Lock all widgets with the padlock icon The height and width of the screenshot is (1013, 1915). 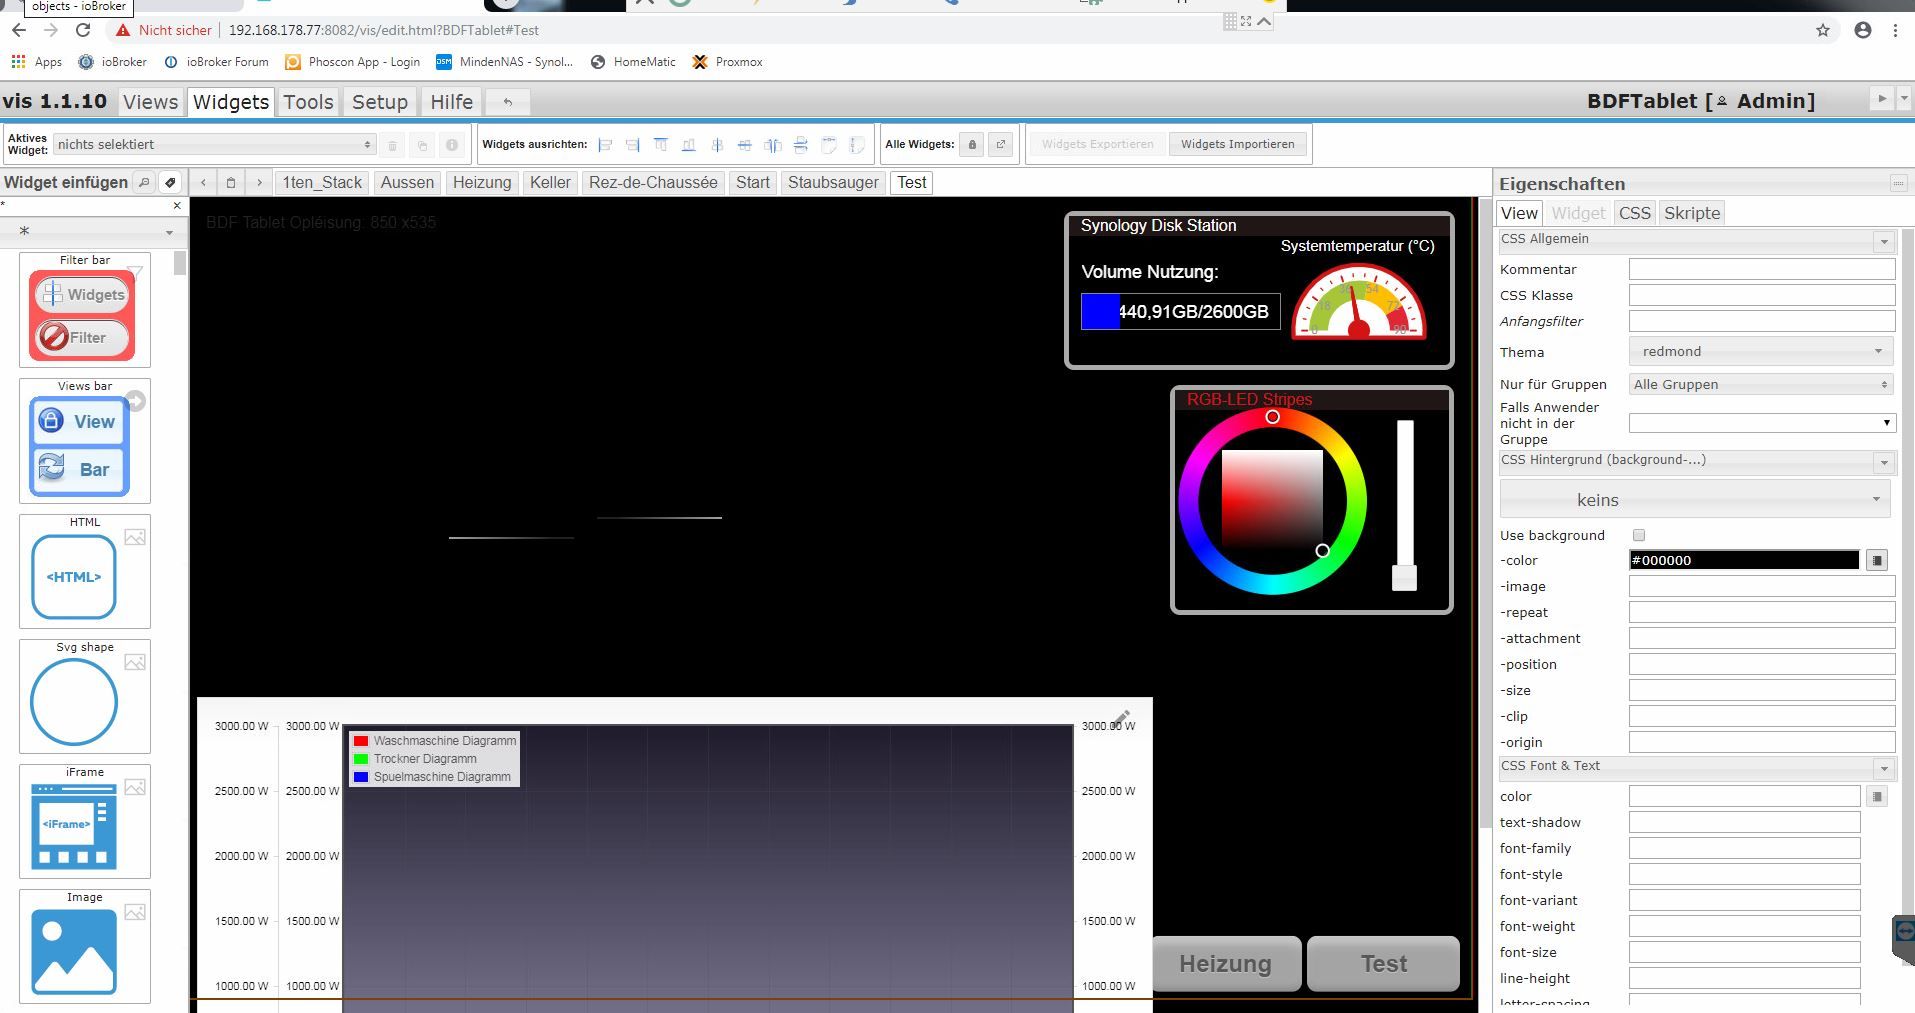(972, 145)
